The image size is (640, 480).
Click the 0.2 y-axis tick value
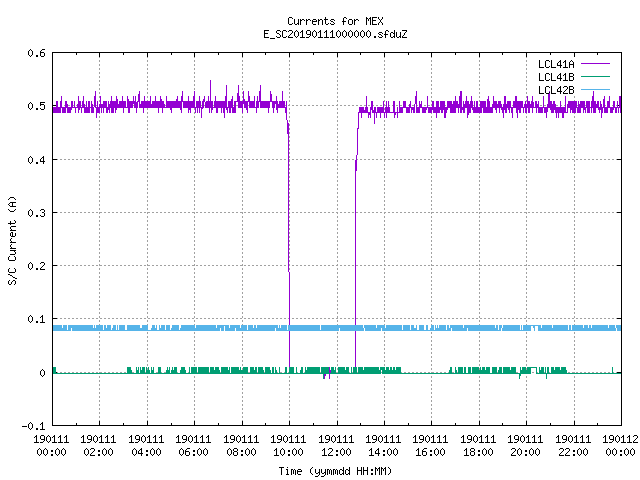pos(36,266)
